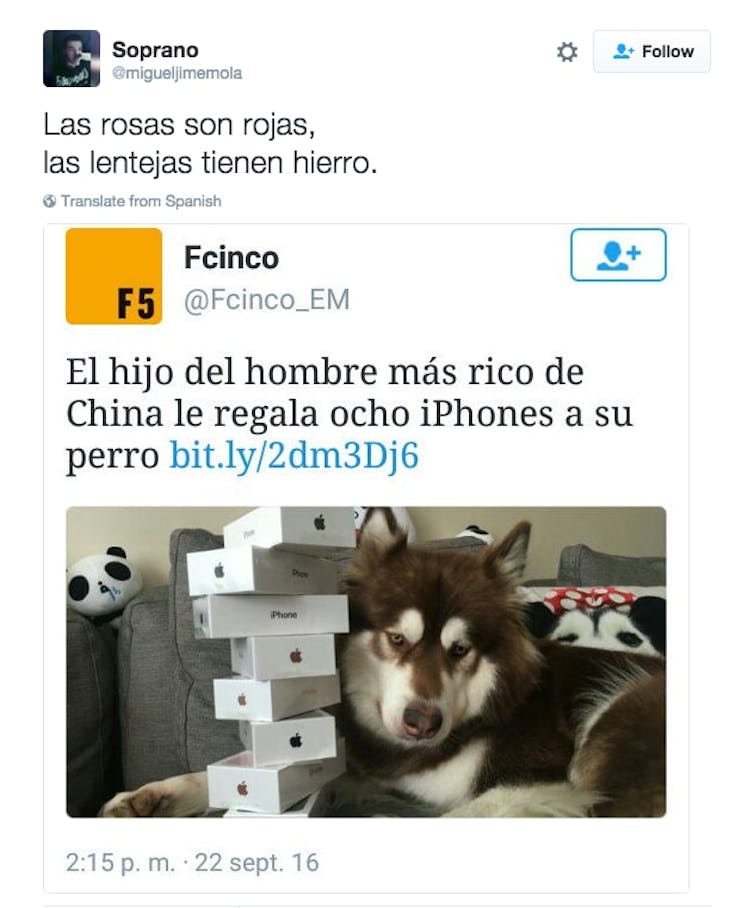Image resolution: width=754 pixels, height=908 pixels.
Task: Open the 2:15 p. m. 22 sept. 16 timestamp
Action: [x=192, y=862]
